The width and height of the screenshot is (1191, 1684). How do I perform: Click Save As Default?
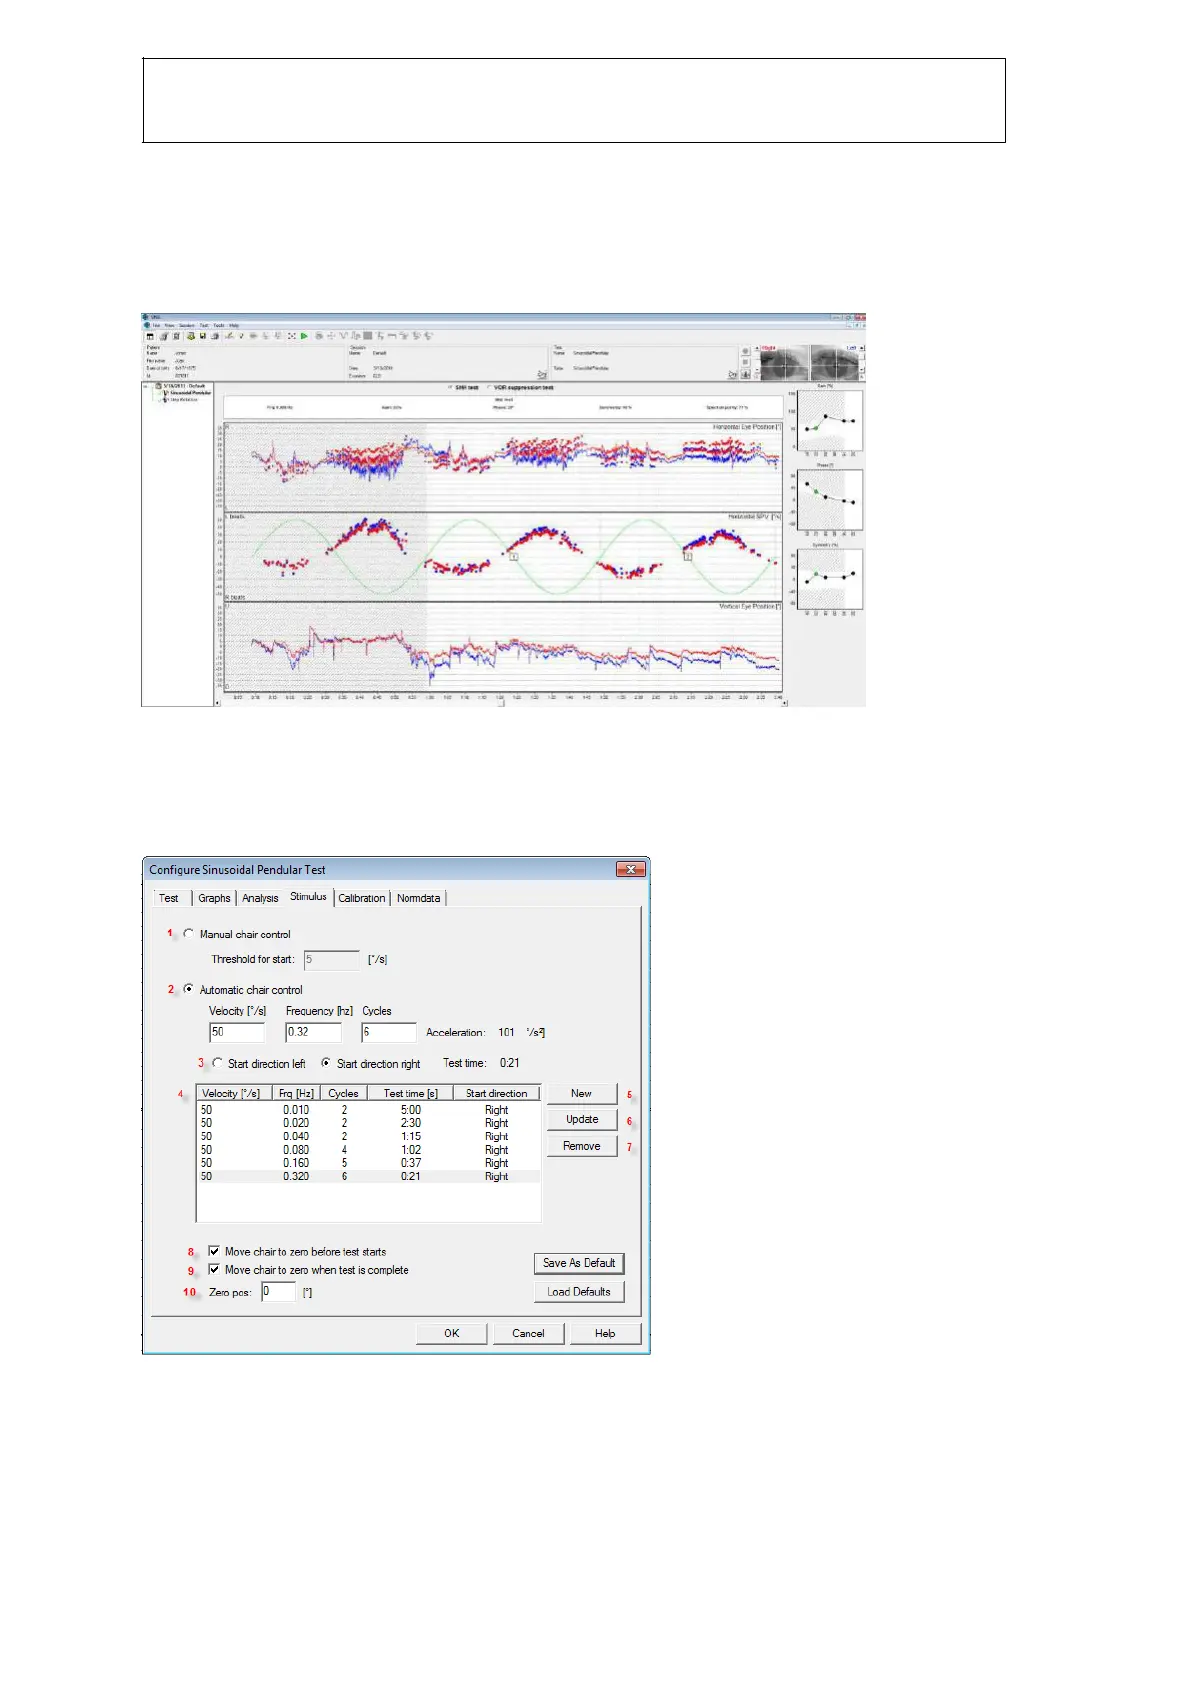(x=579, y=1263)
